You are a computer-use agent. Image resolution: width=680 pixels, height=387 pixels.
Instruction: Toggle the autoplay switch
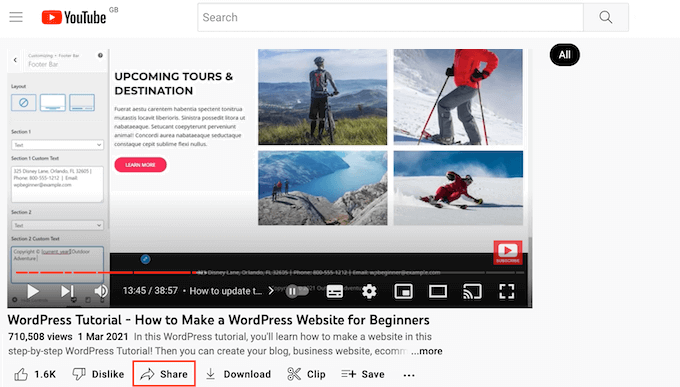297,291
